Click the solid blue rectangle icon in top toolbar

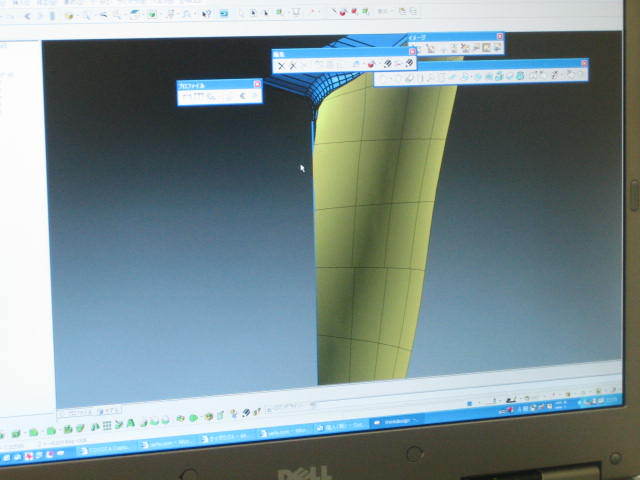tap(224, 13)
